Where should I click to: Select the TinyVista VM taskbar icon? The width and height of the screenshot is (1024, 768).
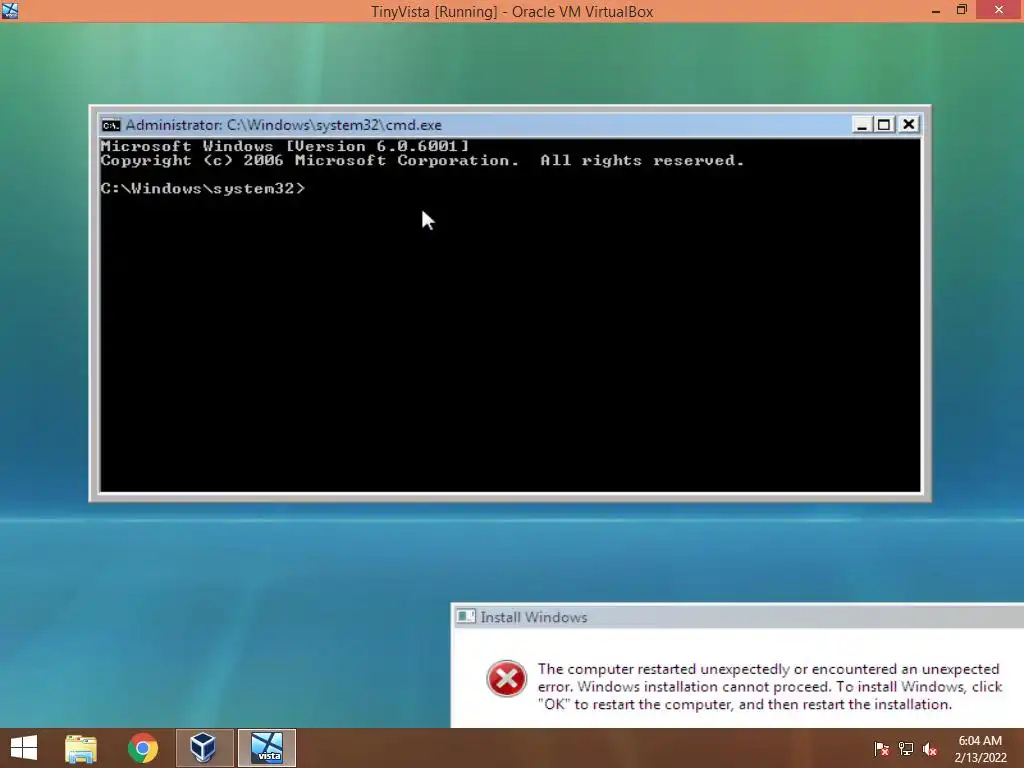click(x=266, y=748)
